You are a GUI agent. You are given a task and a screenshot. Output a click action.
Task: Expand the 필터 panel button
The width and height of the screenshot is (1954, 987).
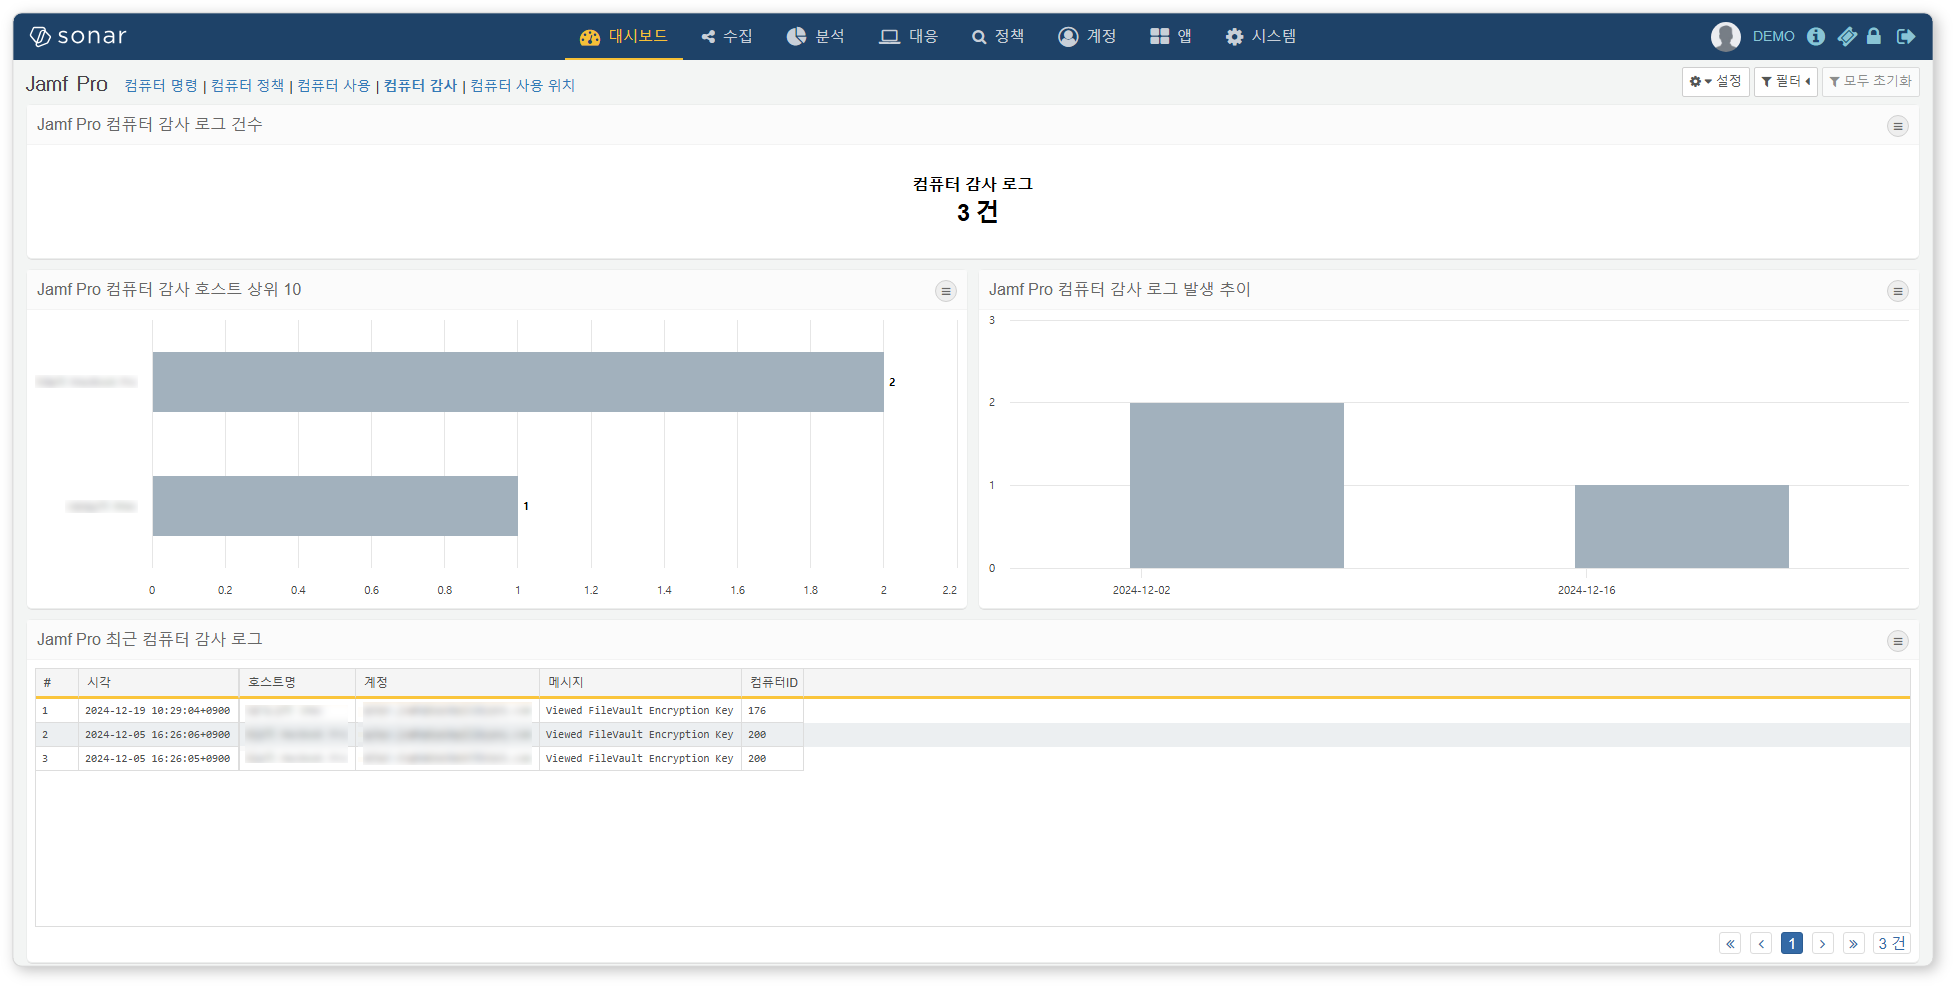point(1785,81)
